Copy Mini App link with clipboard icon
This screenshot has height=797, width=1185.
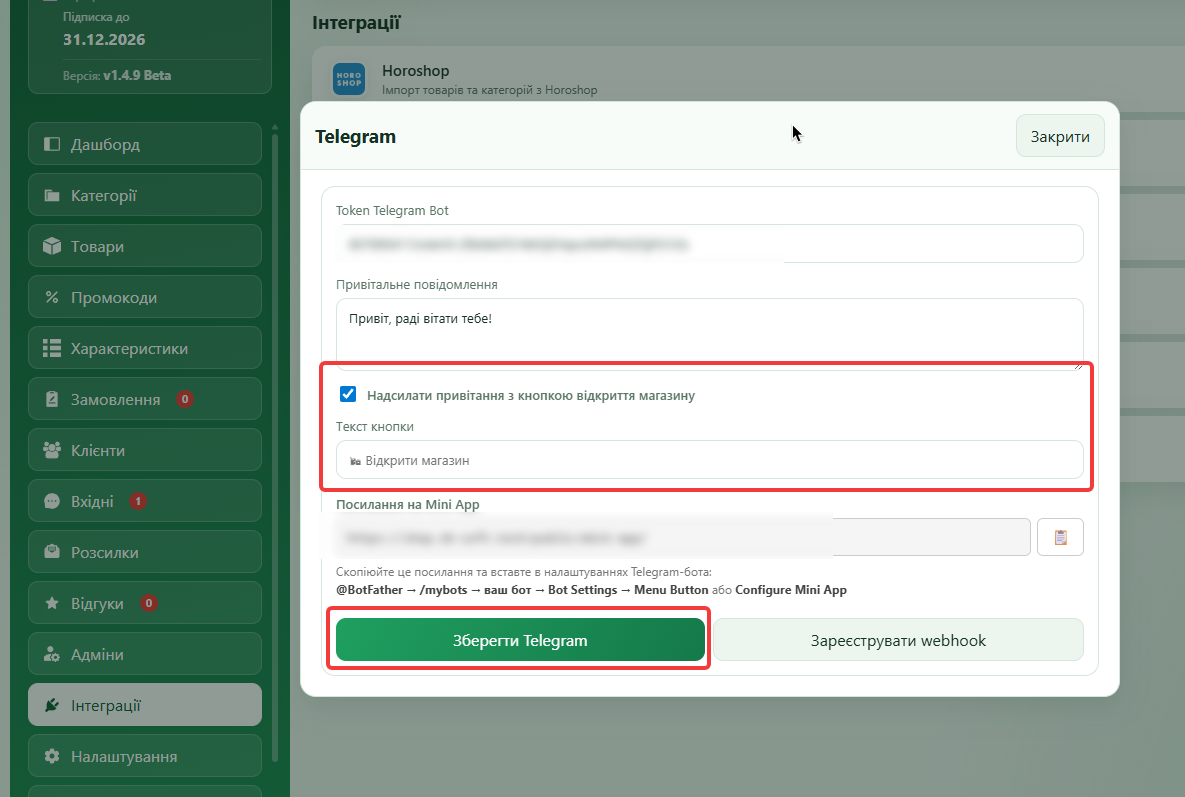pos(1060,537)
